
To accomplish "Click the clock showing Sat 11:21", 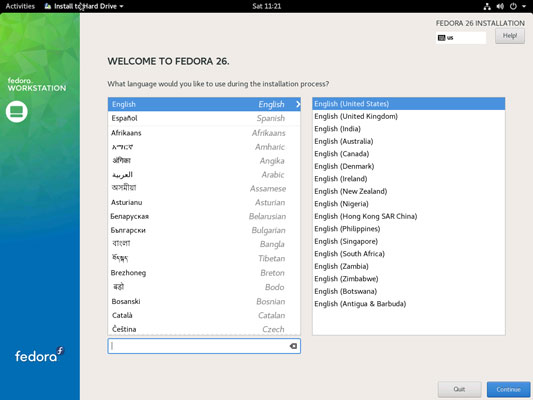I will tap(266, 6).
